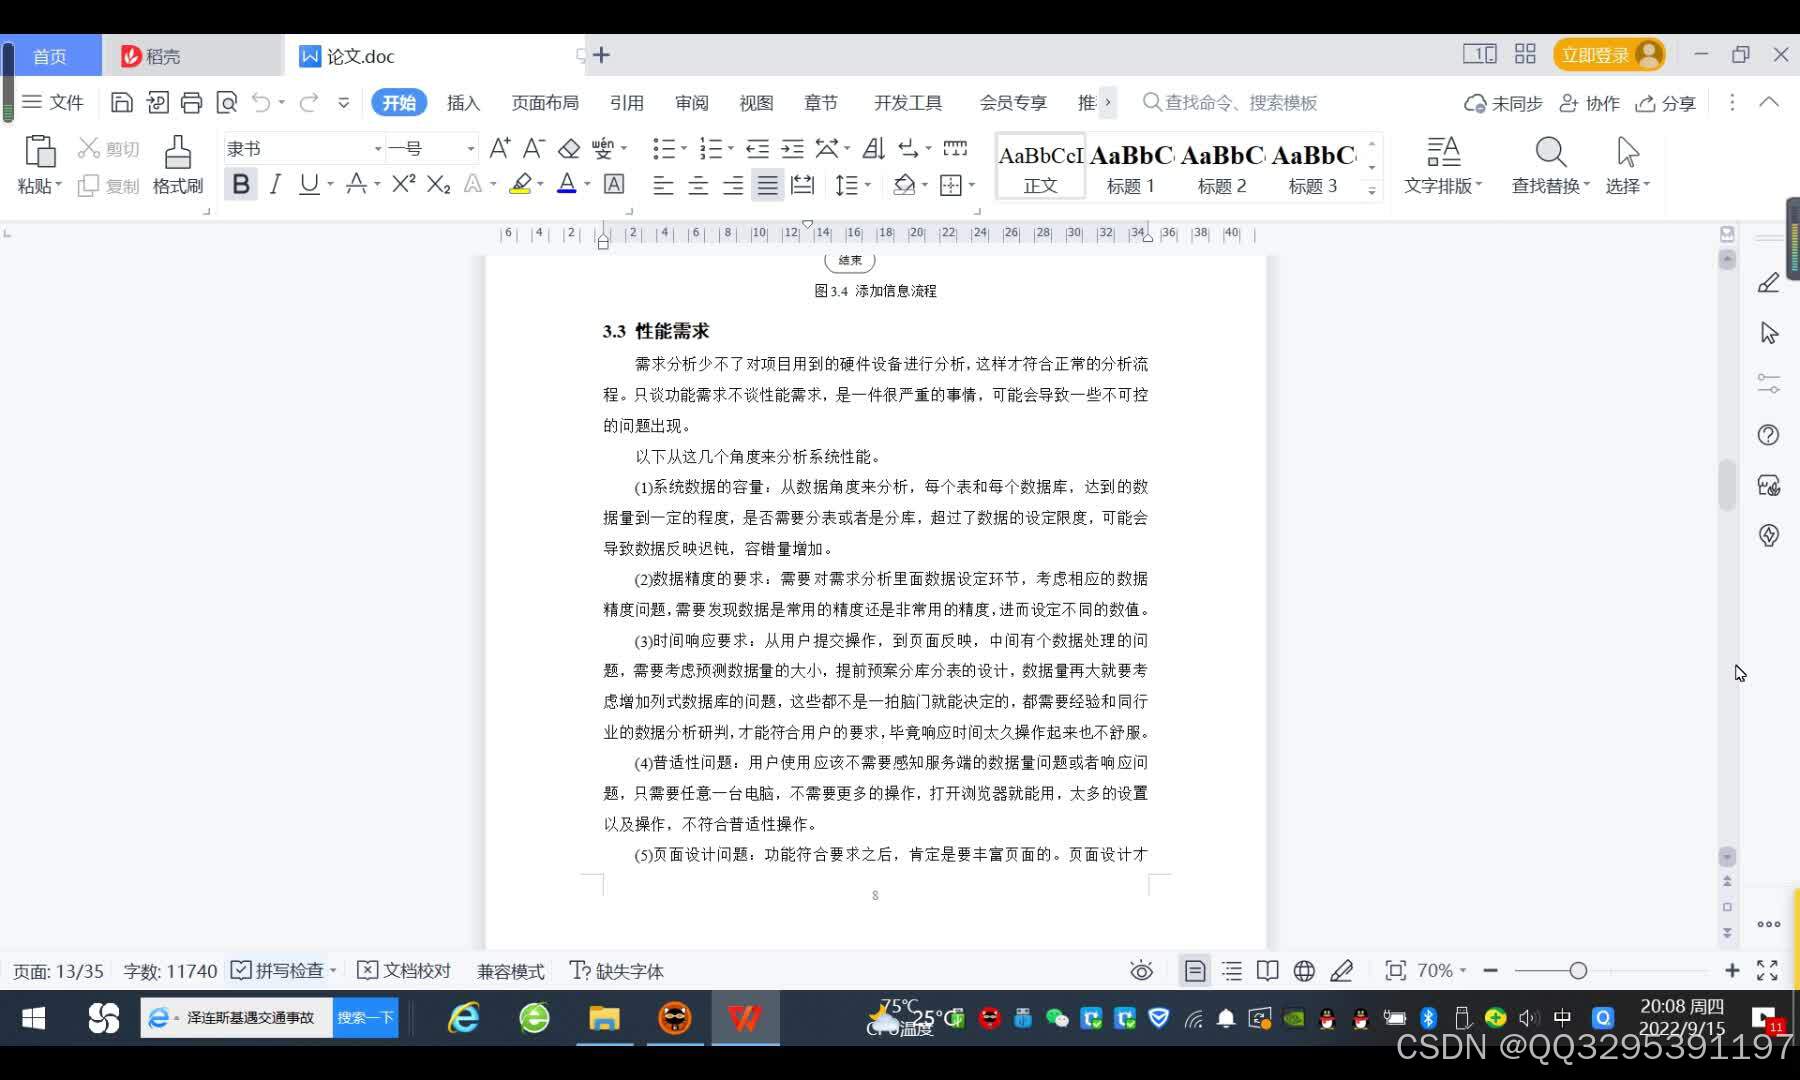1800x1080 pixels.
Task: Apply superscript X² formatting
Action: 403,184
